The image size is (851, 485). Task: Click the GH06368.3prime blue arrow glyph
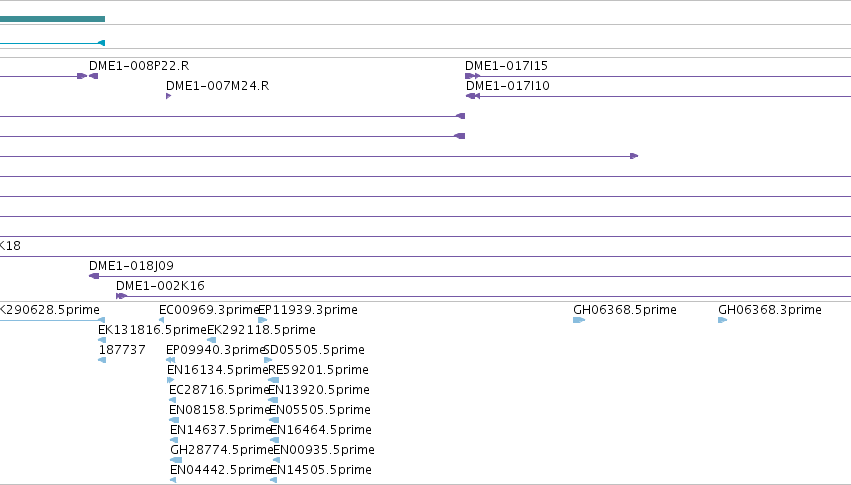coord(722,320)
